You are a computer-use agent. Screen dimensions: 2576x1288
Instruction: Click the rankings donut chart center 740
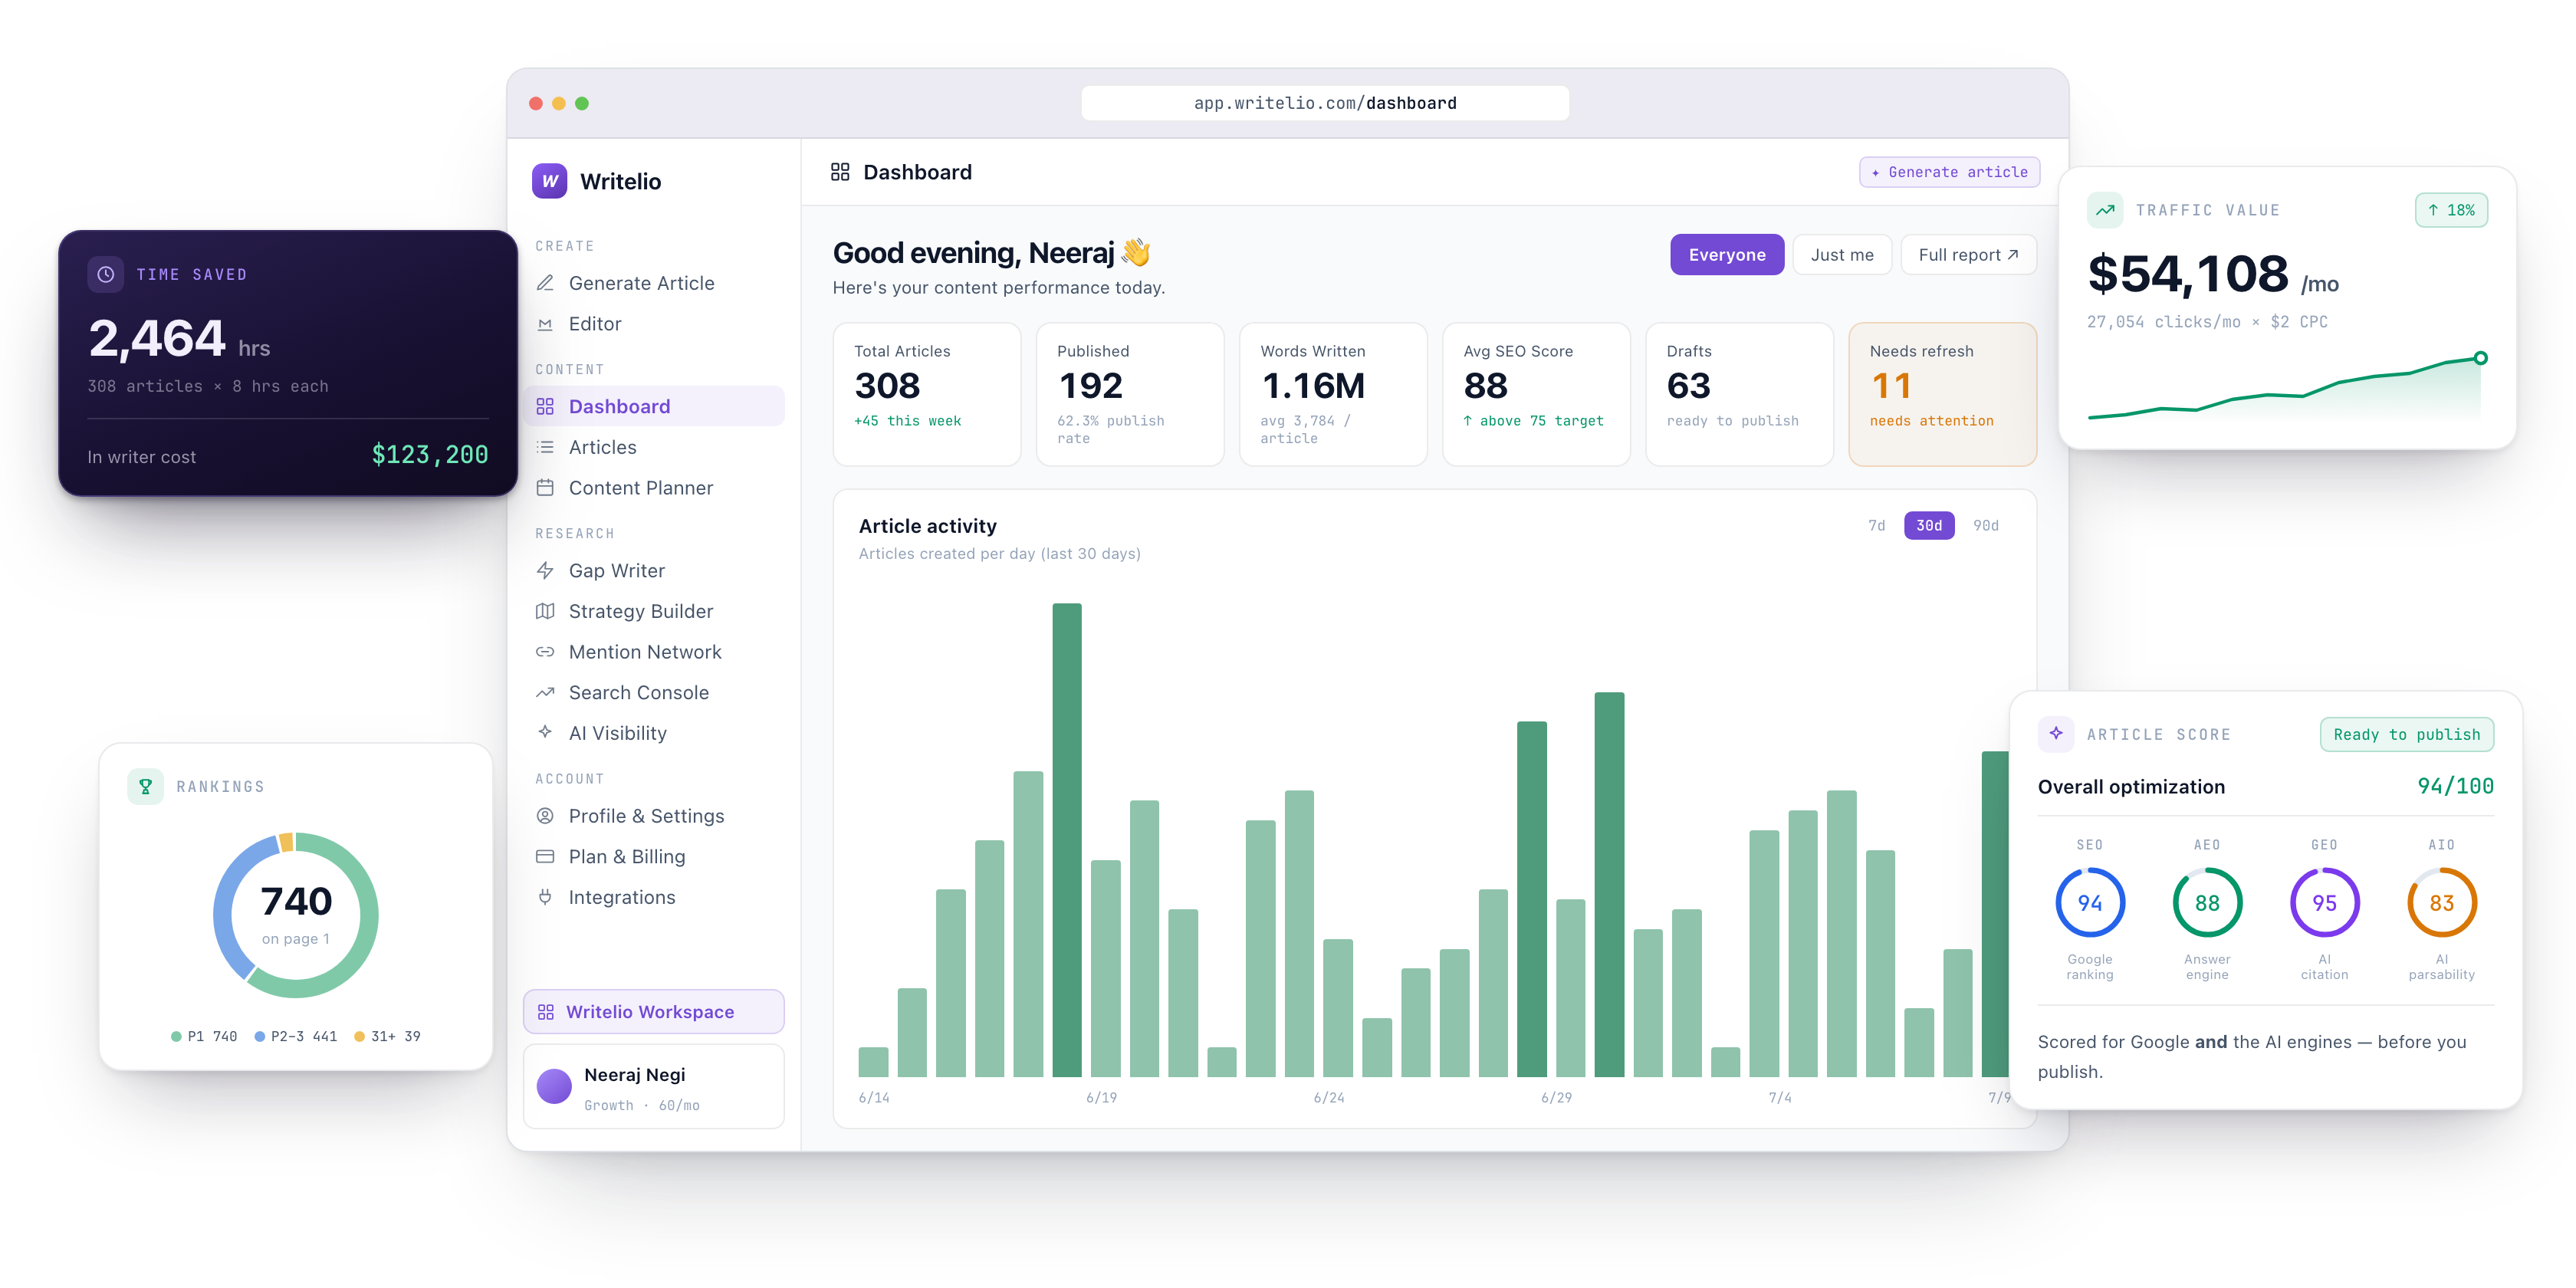pyautogui.click(x=296, y=901)
